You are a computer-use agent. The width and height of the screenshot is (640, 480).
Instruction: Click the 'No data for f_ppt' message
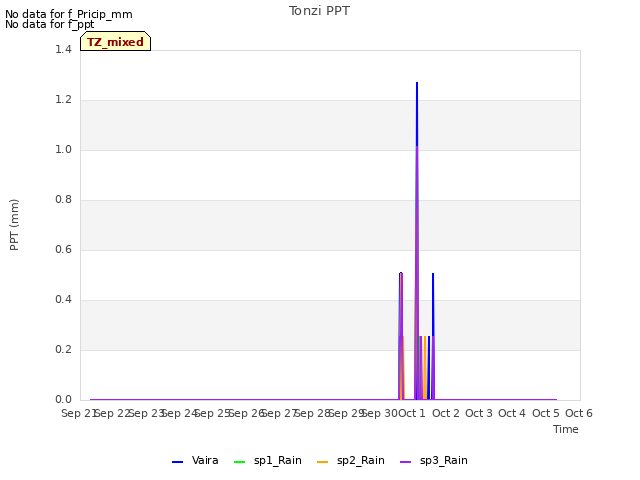(x=49, y=24)
